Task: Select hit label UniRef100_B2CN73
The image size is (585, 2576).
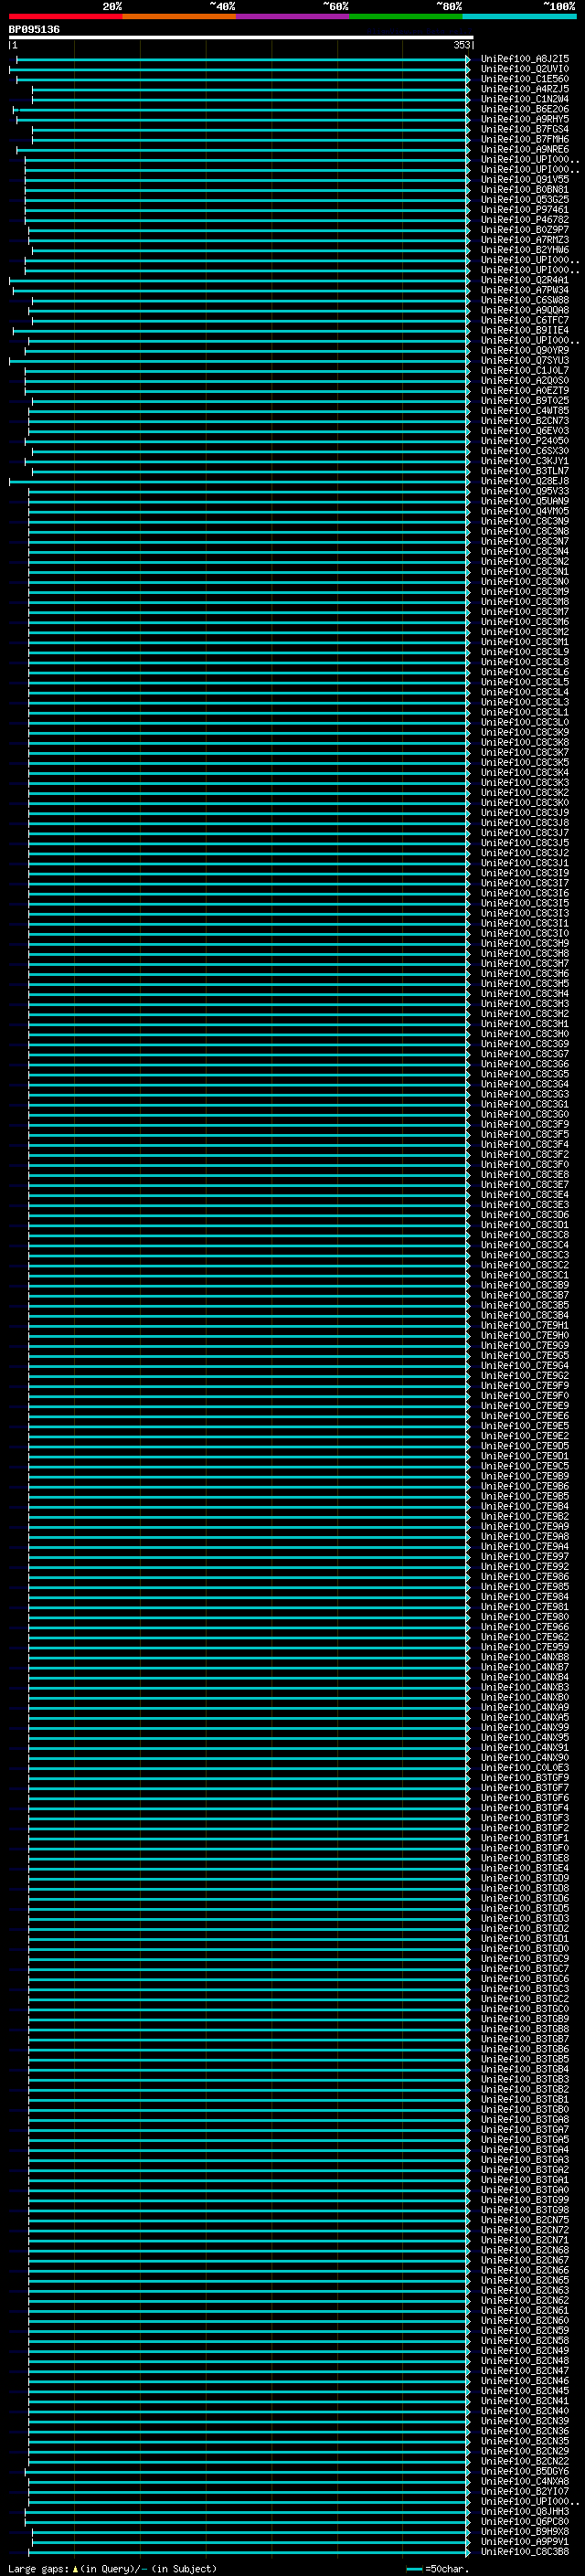Action: (525, 421)
